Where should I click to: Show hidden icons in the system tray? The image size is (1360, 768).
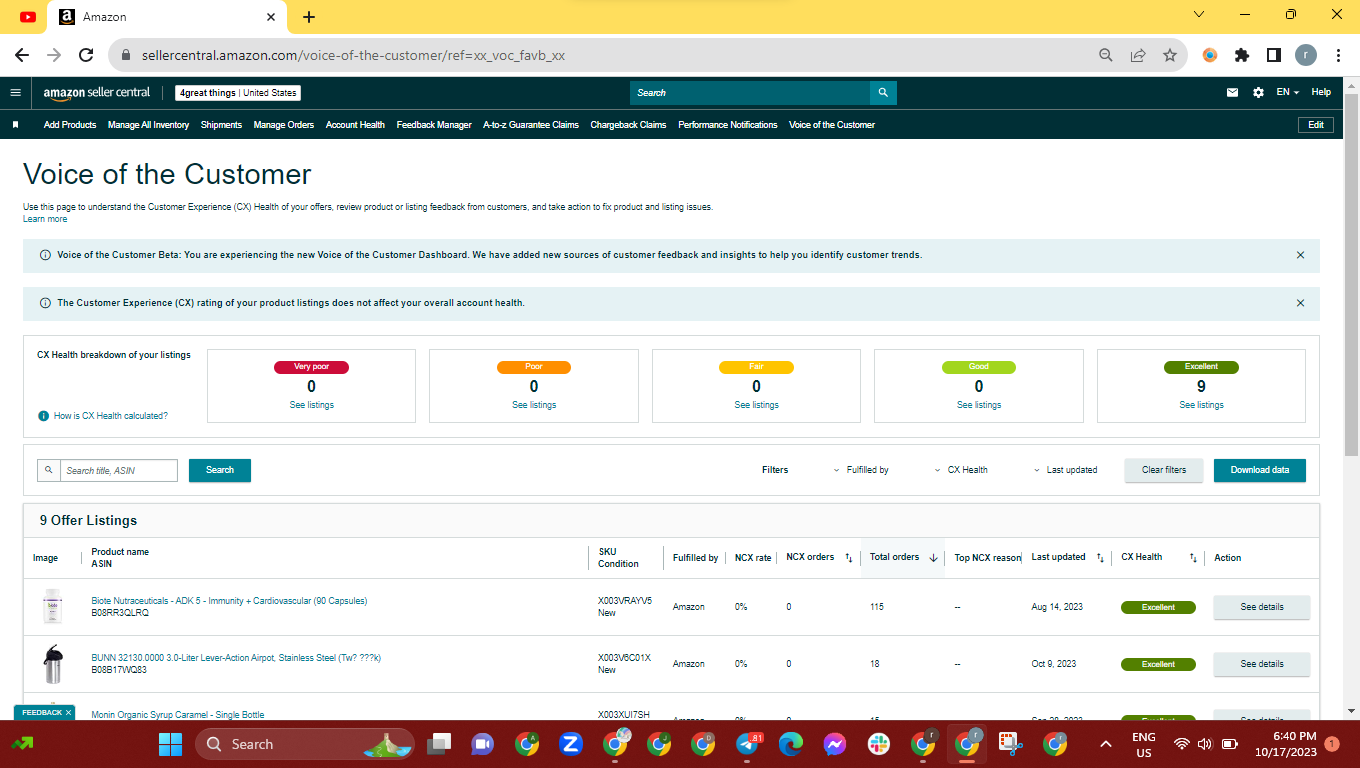(x=1105, y=744)
